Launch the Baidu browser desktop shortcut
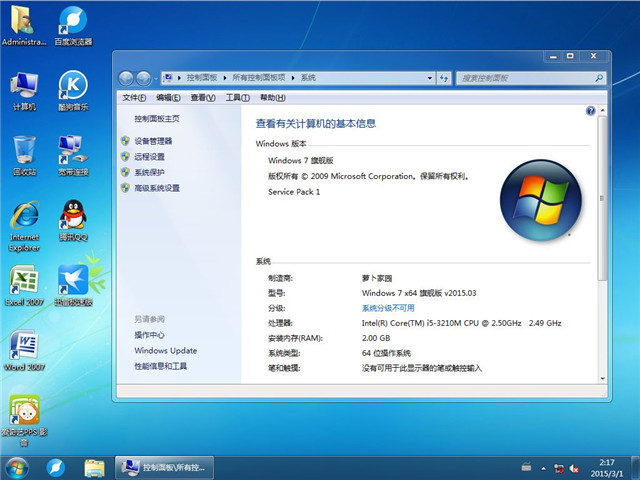The width and height of the screenshot is (640, 480). pos(73,24)
